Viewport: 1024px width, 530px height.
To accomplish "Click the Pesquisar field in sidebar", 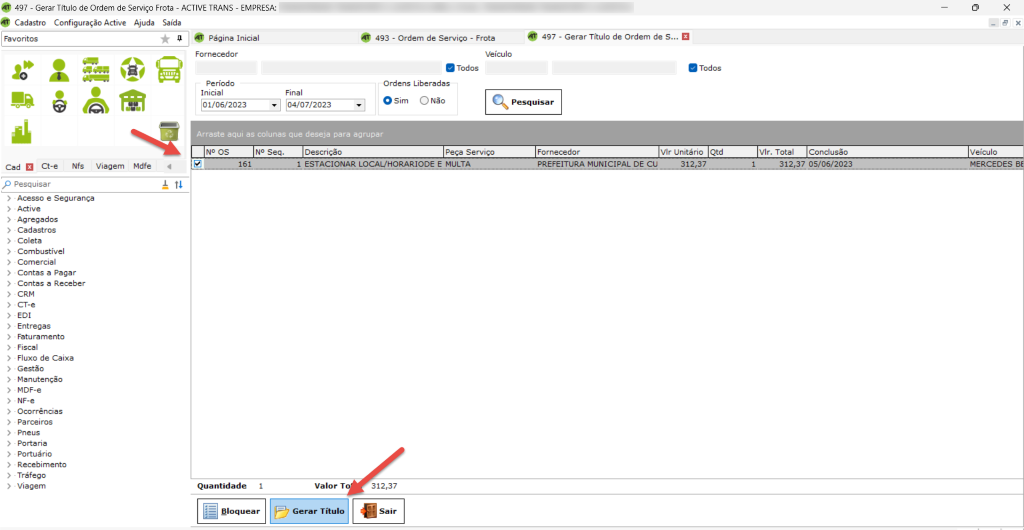I will (80, 184).
